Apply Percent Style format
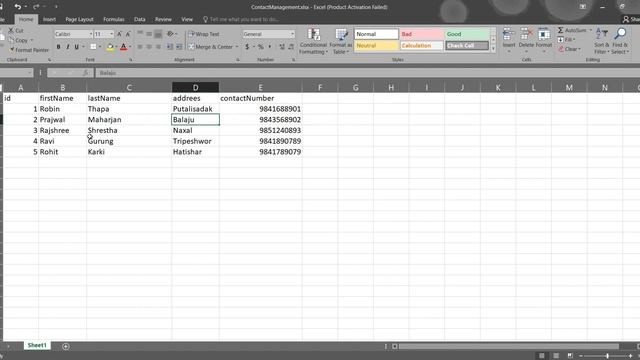 pyautogui.click(x=260, y=47)
